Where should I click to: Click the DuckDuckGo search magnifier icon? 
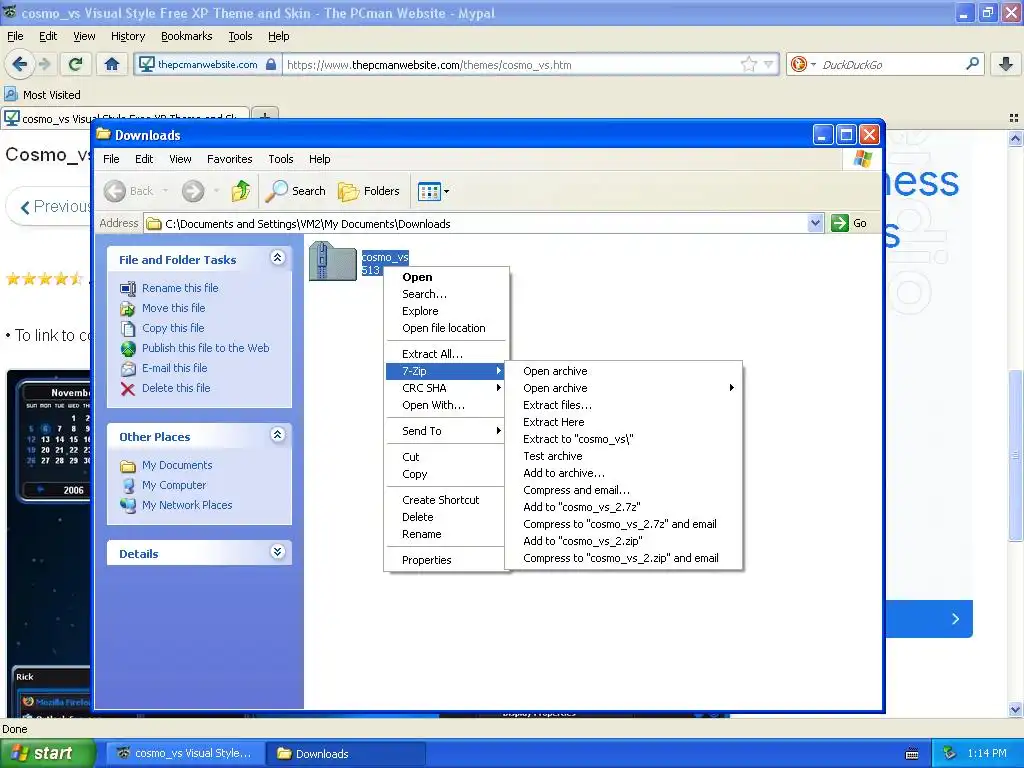(972, 64)
